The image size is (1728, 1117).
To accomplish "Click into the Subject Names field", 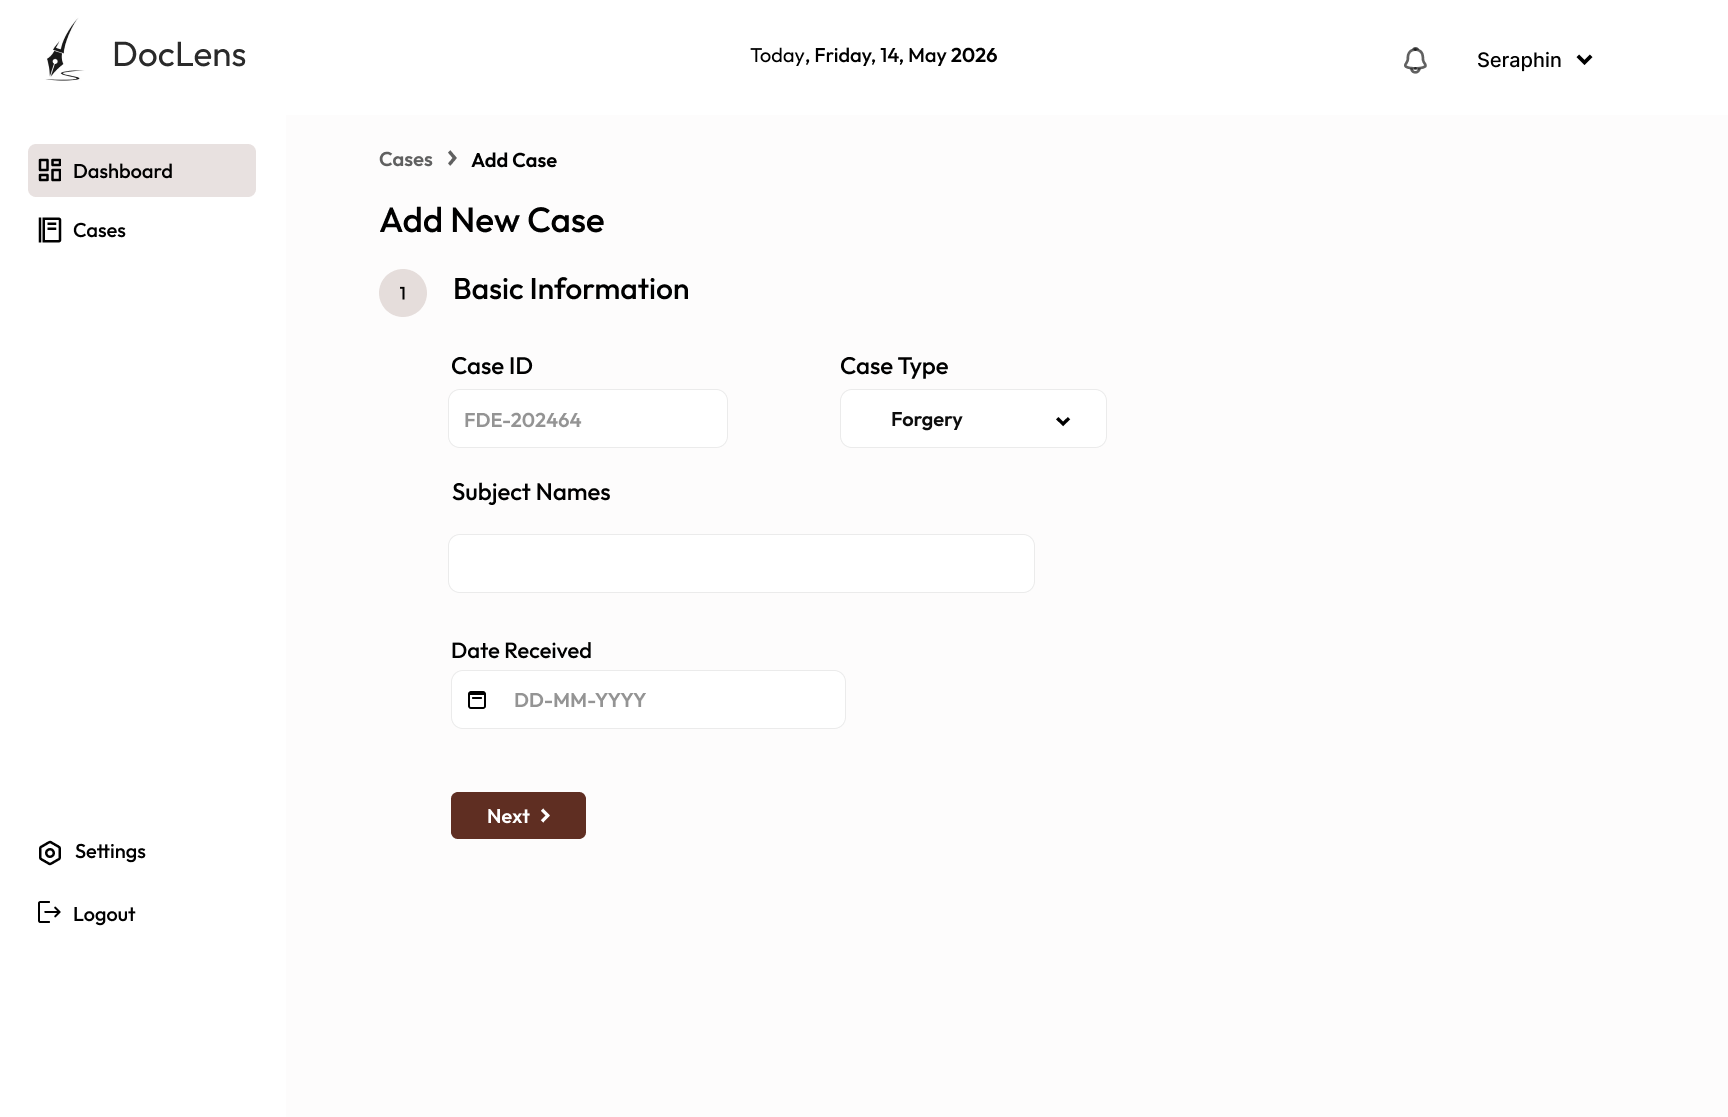I will (x=741, y=563).
